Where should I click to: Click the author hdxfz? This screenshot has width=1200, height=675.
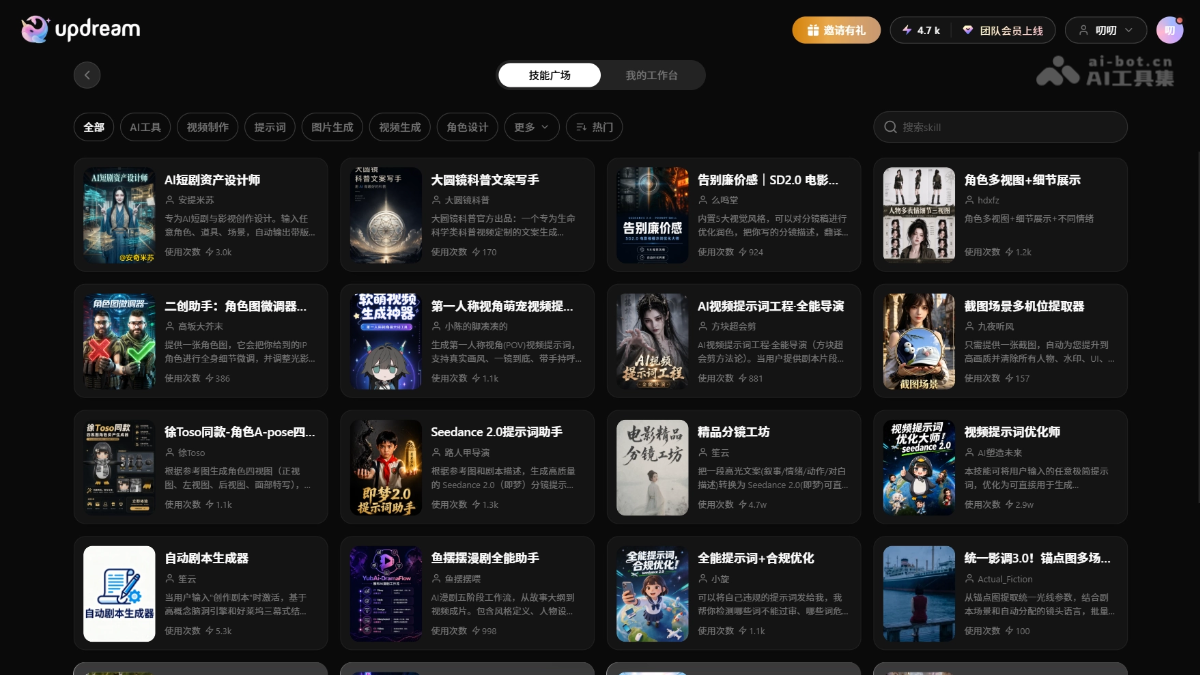coord(988,200)
